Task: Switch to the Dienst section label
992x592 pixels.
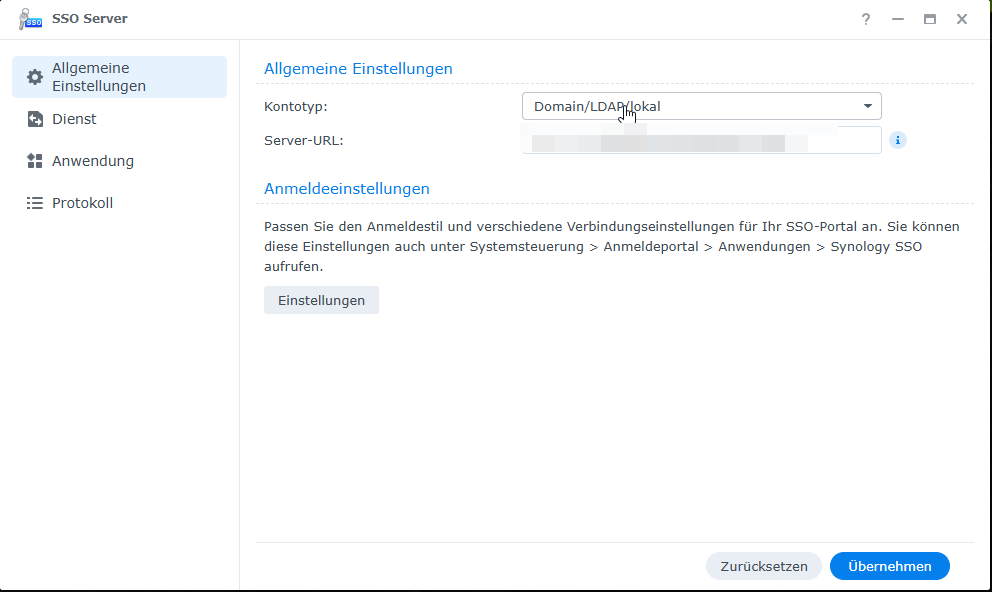Action: [74, 119]
